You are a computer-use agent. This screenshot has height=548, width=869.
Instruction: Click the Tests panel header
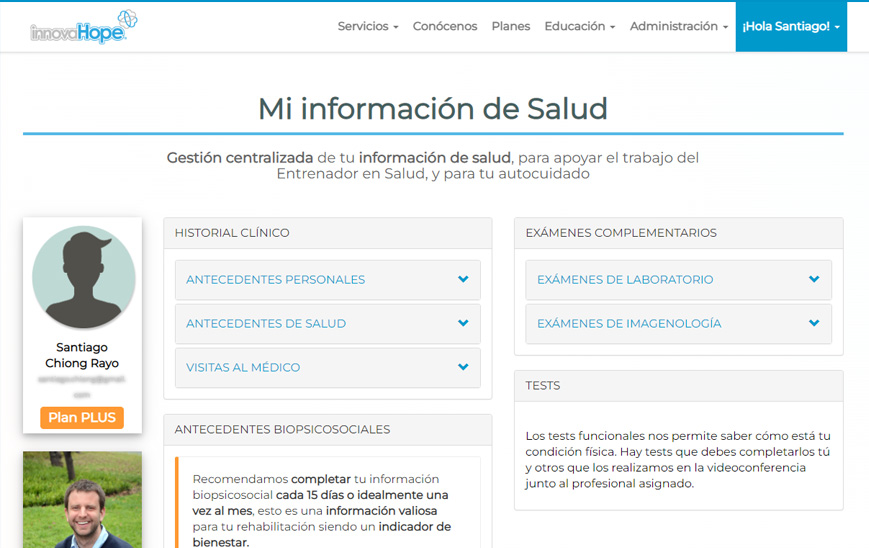(543, 386)
